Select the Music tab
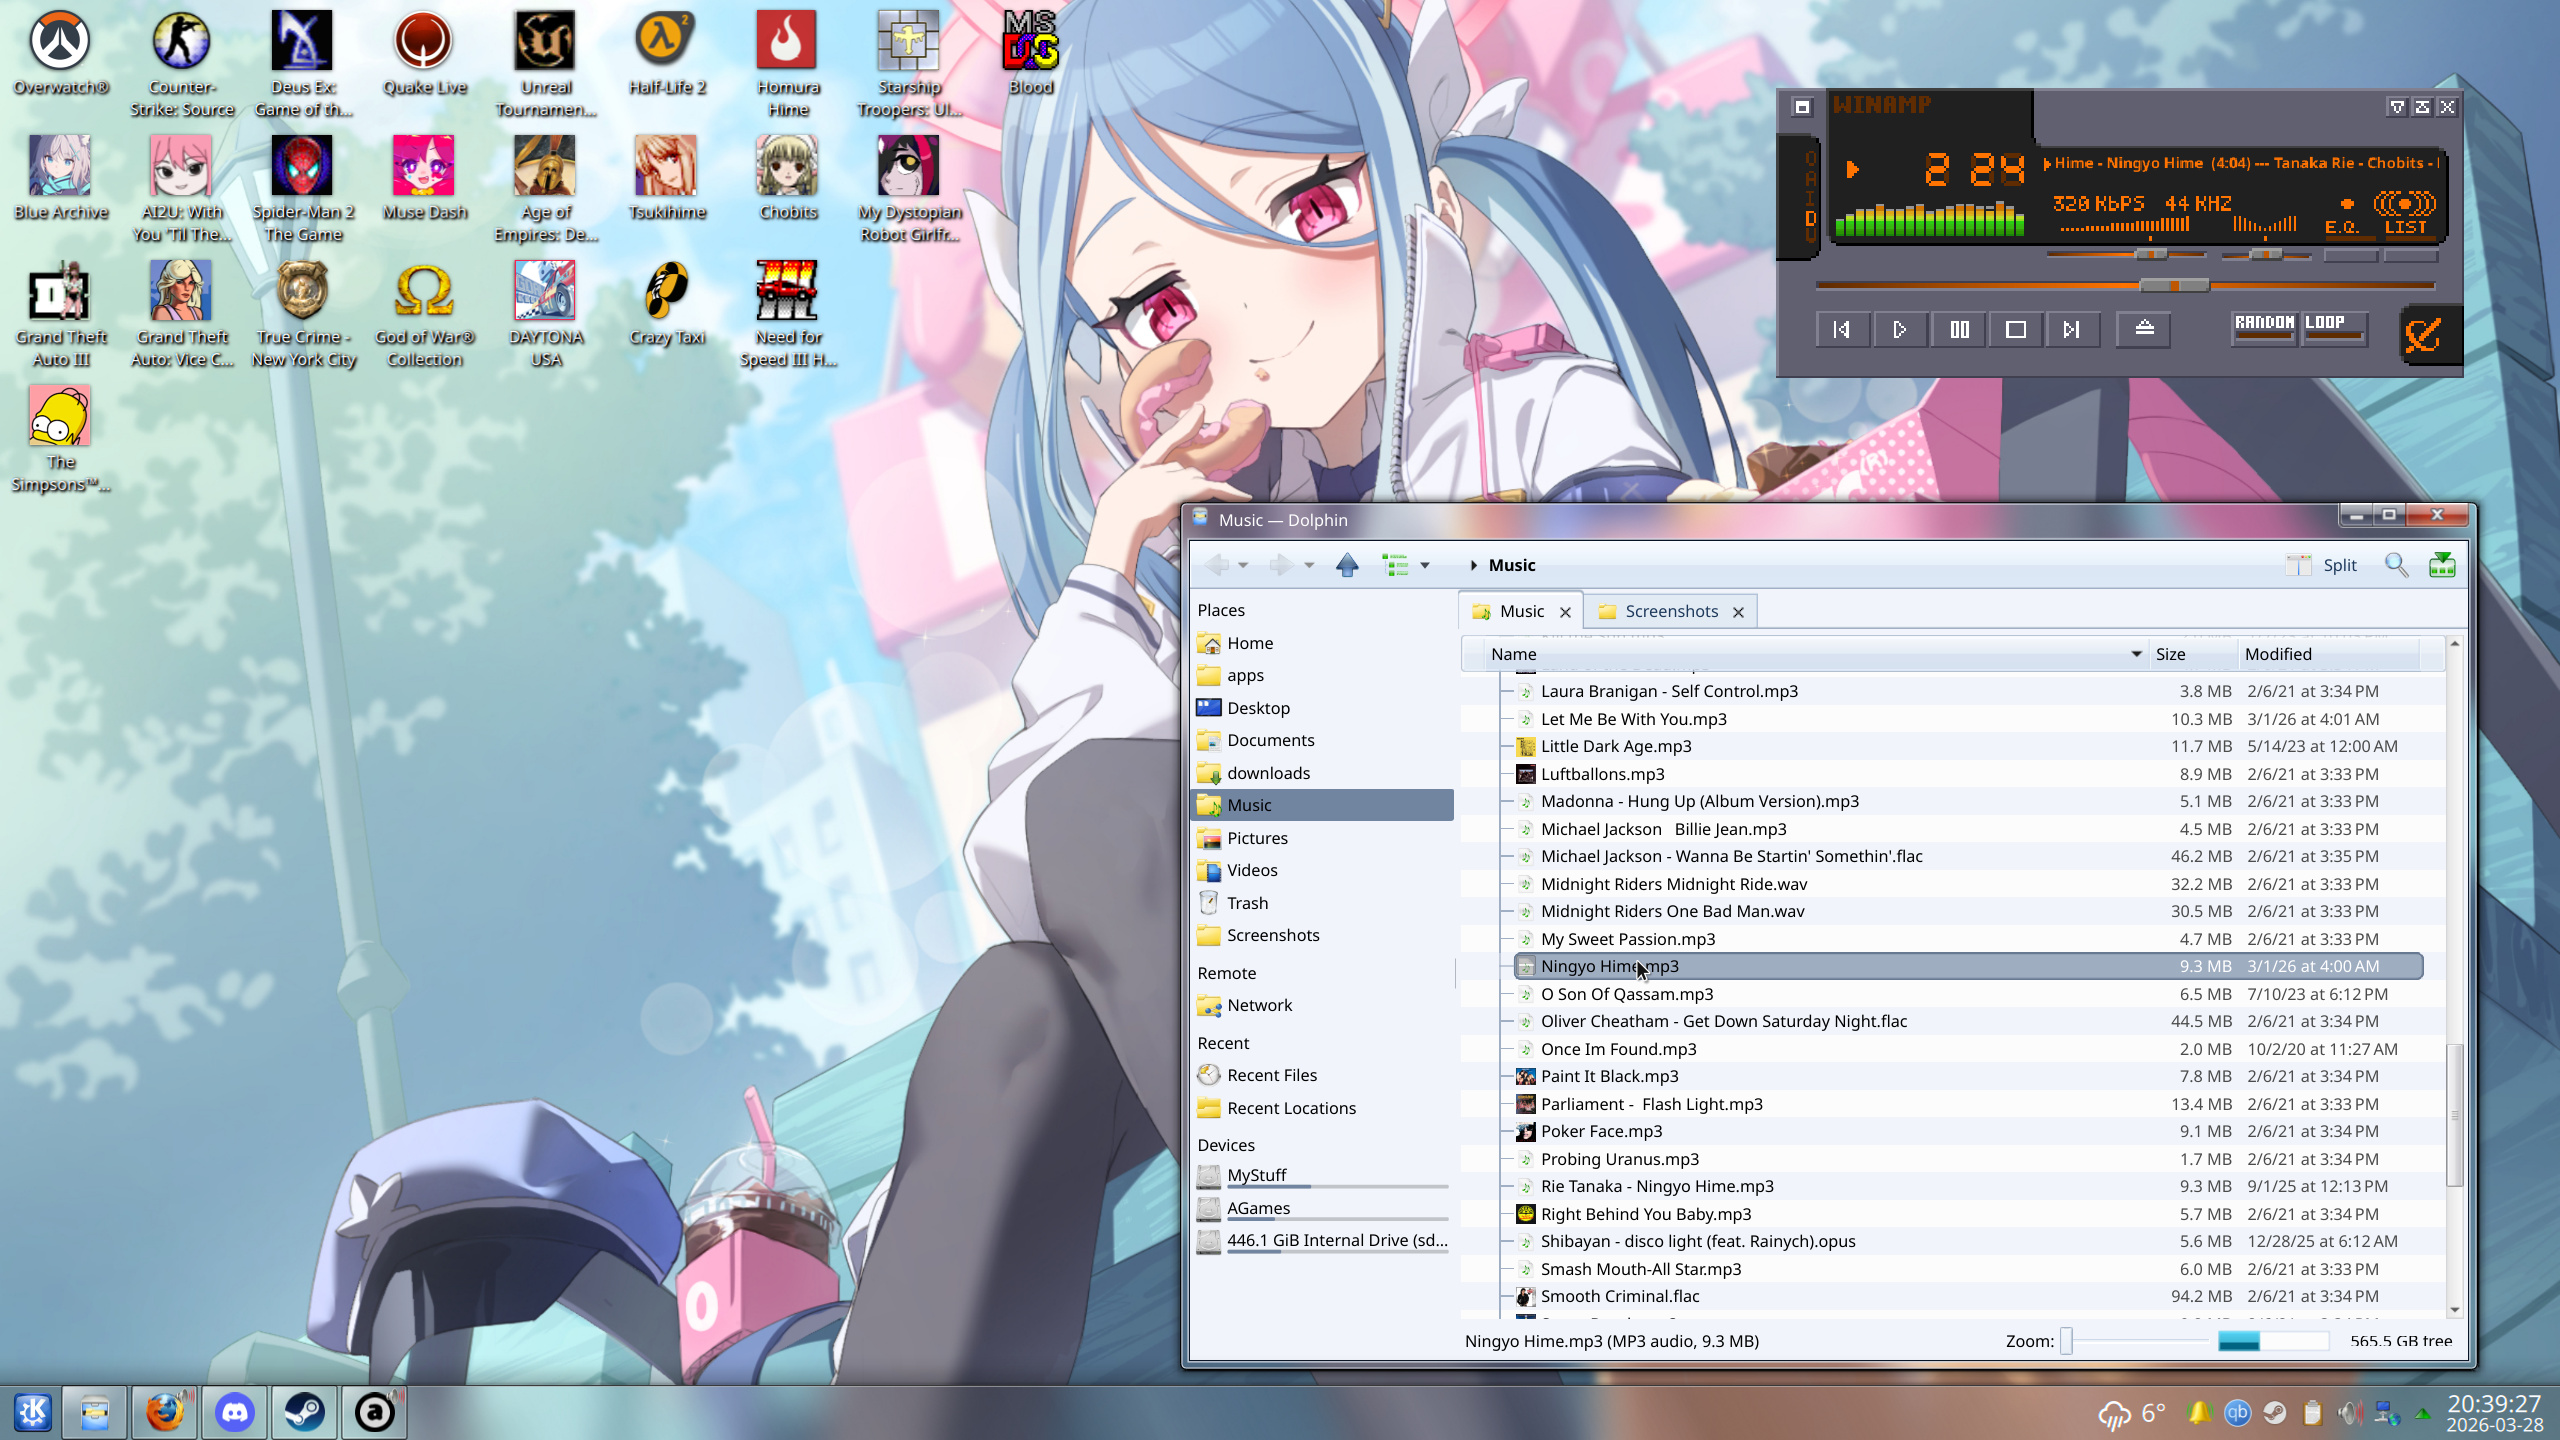The image size is (2560, 1440). [1521, 611]
